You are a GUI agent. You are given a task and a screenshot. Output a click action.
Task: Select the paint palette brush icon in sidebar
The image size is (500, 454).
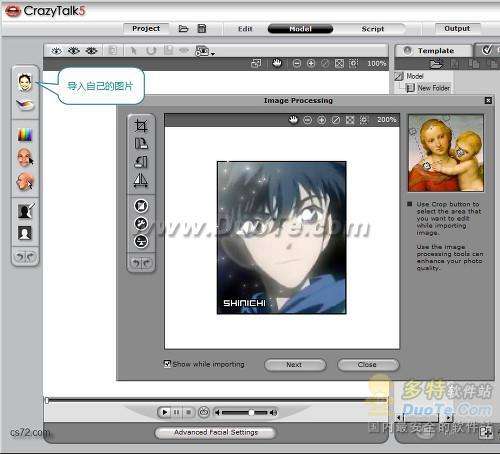pos(25,105)
